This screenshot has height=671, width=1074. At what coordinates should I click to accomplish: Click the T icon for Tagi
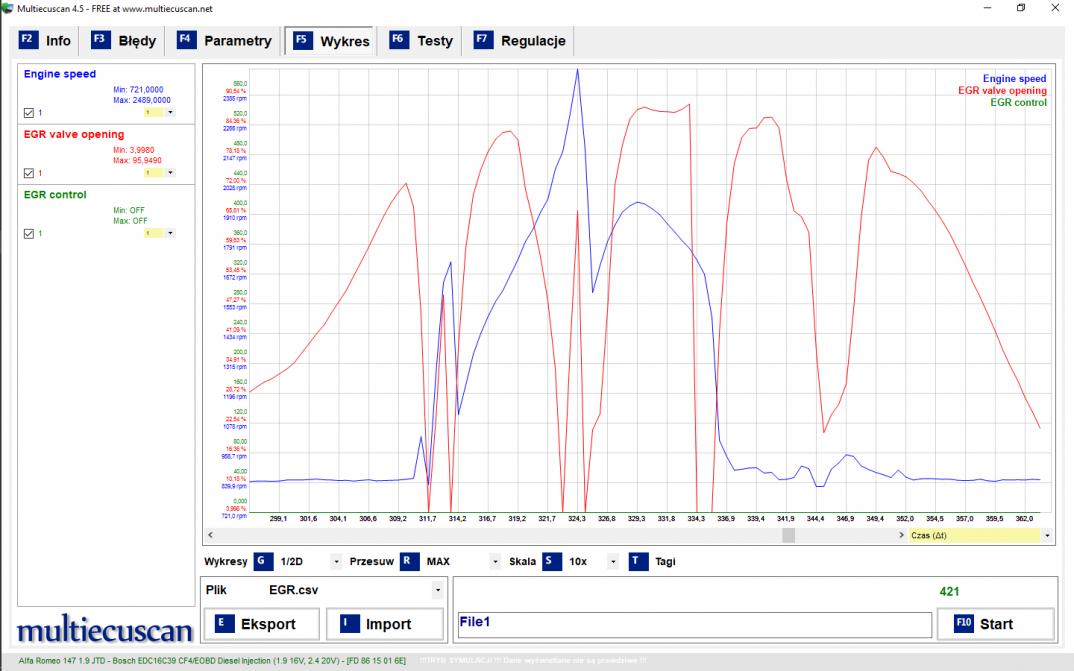click(638, 562)
